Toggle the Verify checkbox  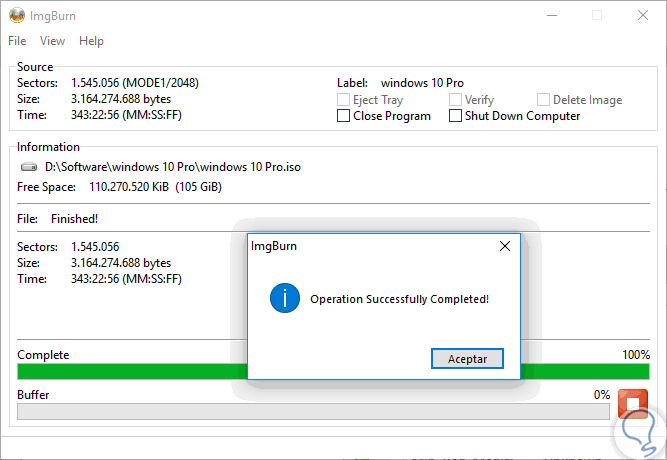(455, 100)
